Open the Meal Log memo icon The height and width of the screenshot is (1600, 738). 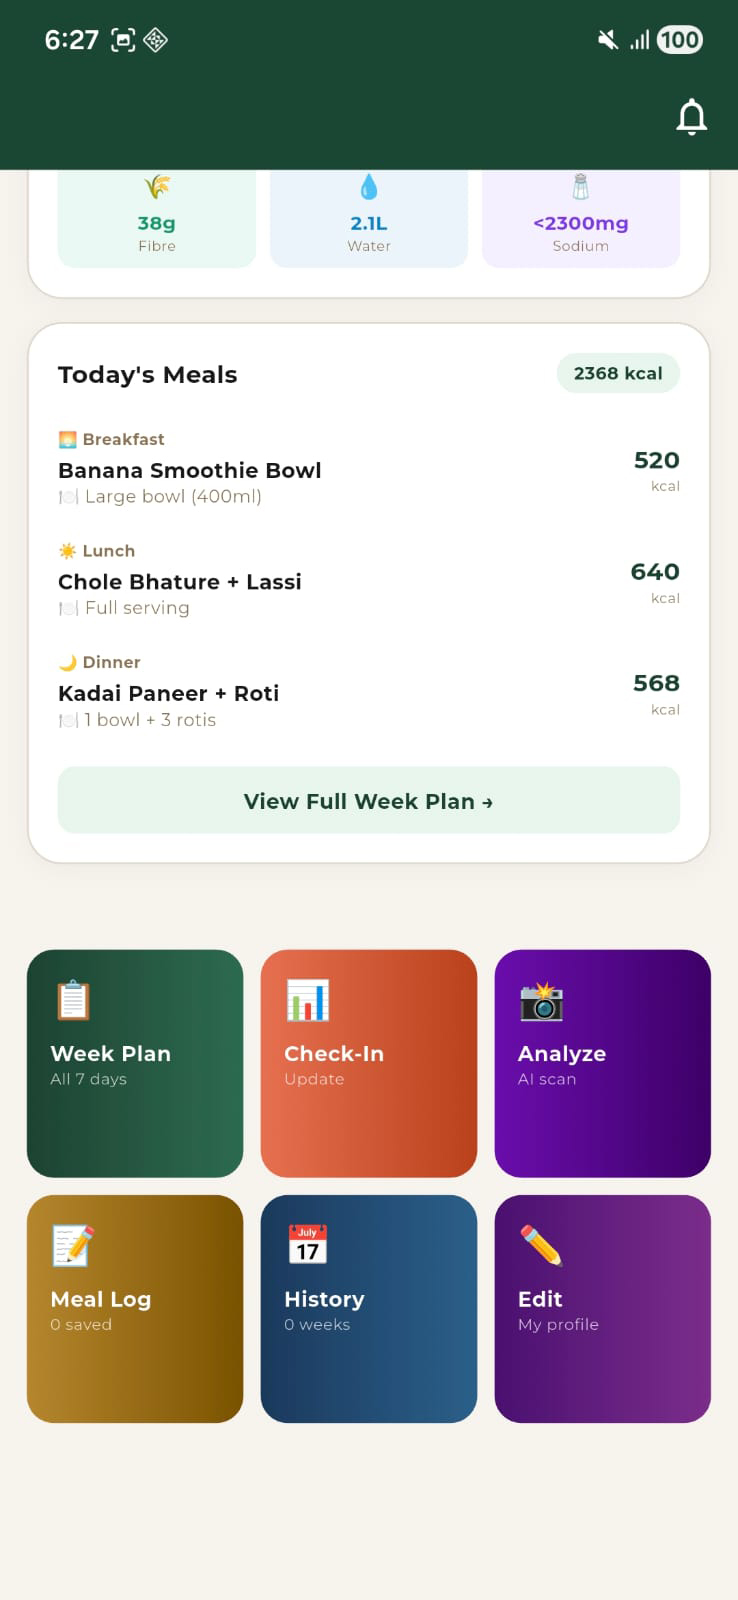pos(71,1244)
